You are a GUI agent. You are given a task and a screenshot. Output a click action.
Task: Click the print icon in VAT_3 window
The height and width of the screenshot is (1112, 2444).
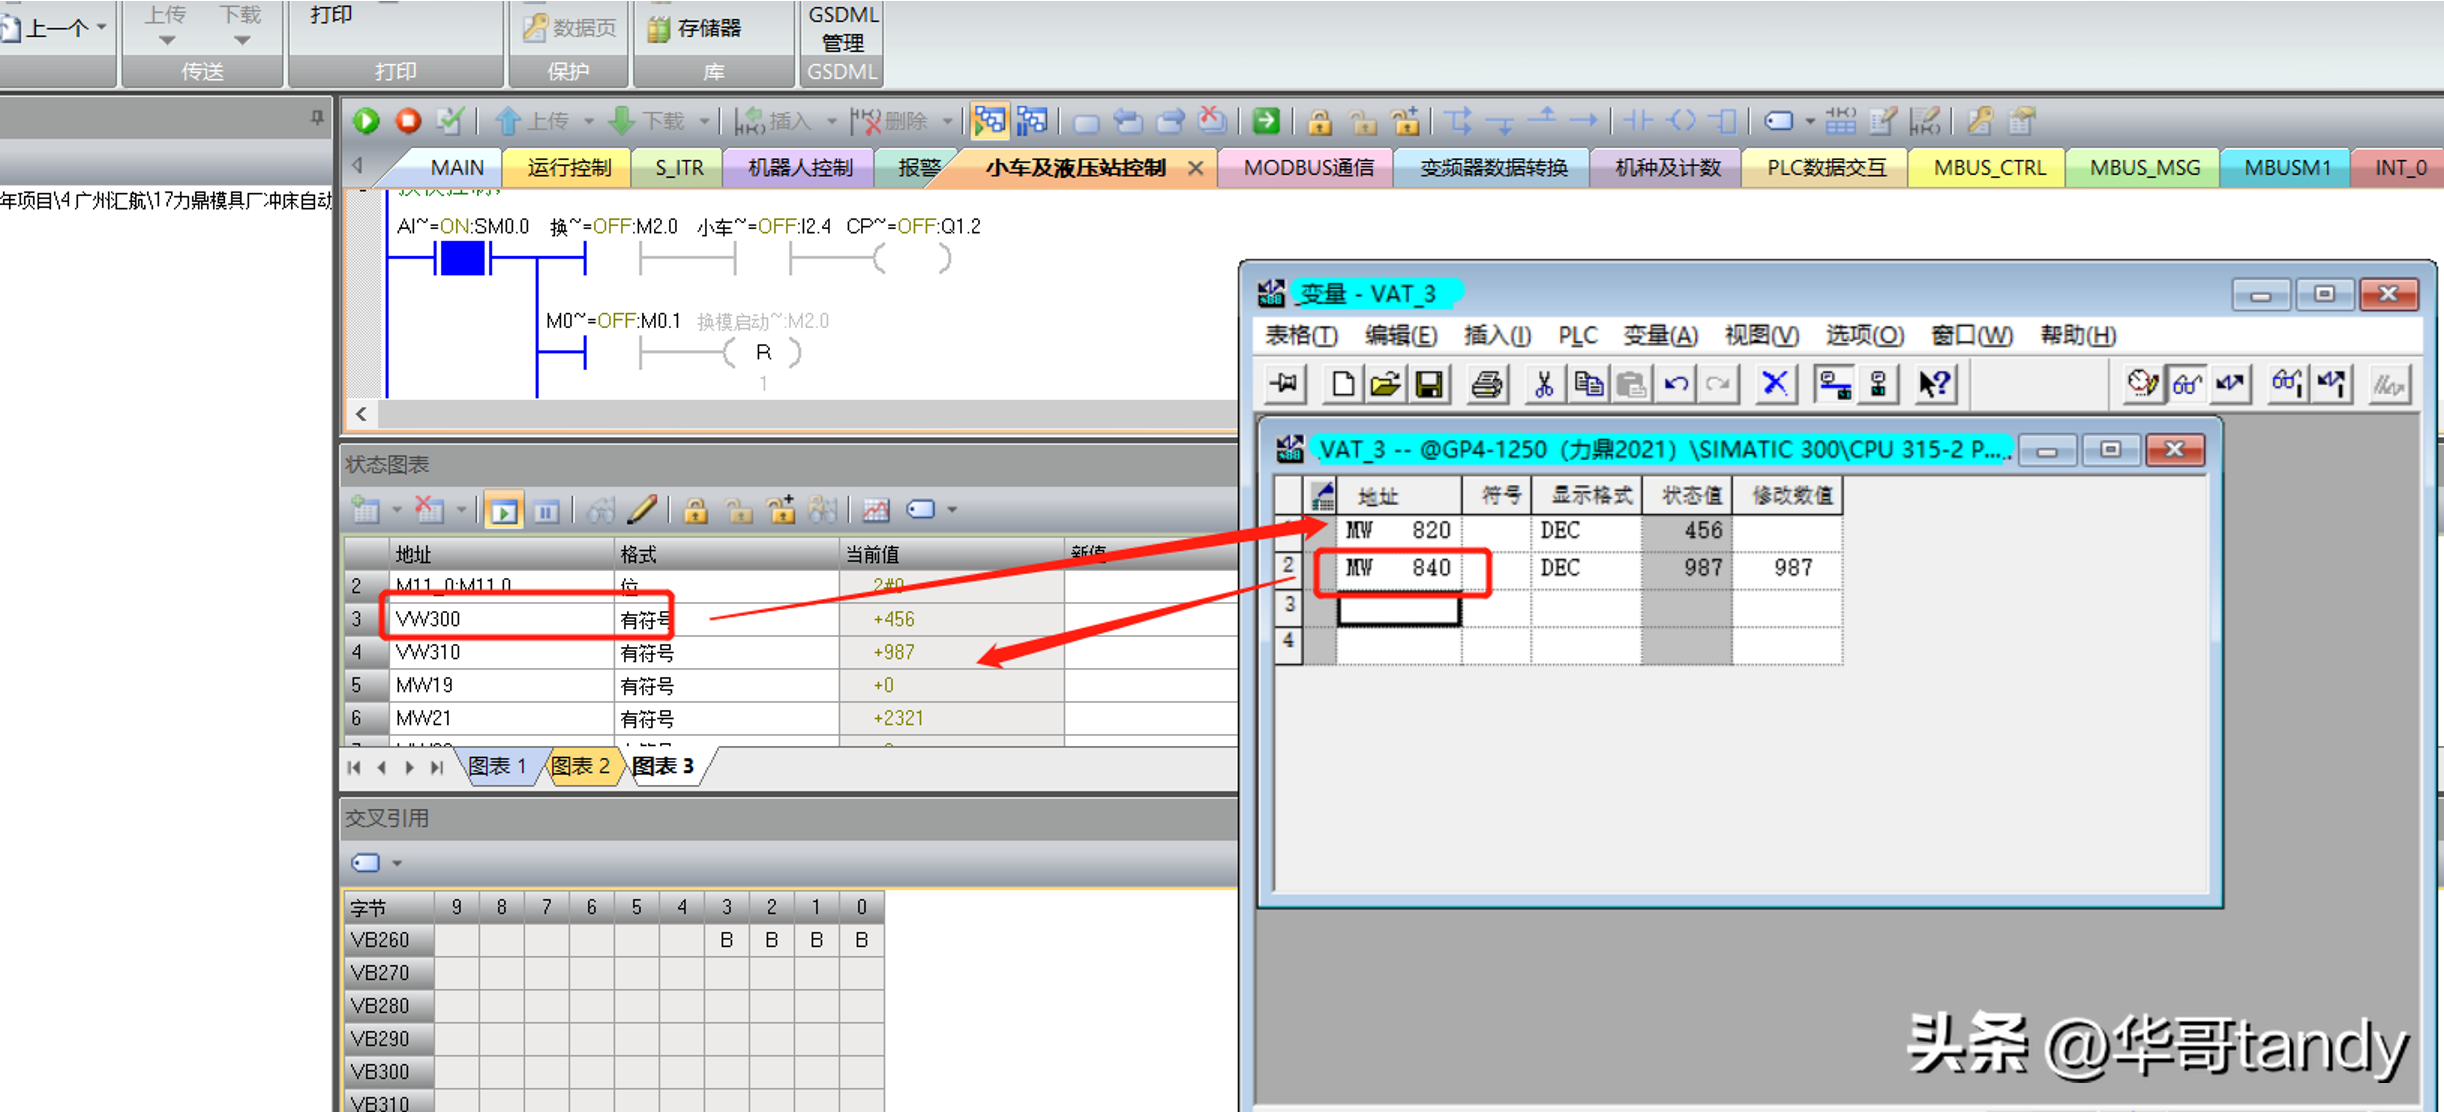[1486, 384]
